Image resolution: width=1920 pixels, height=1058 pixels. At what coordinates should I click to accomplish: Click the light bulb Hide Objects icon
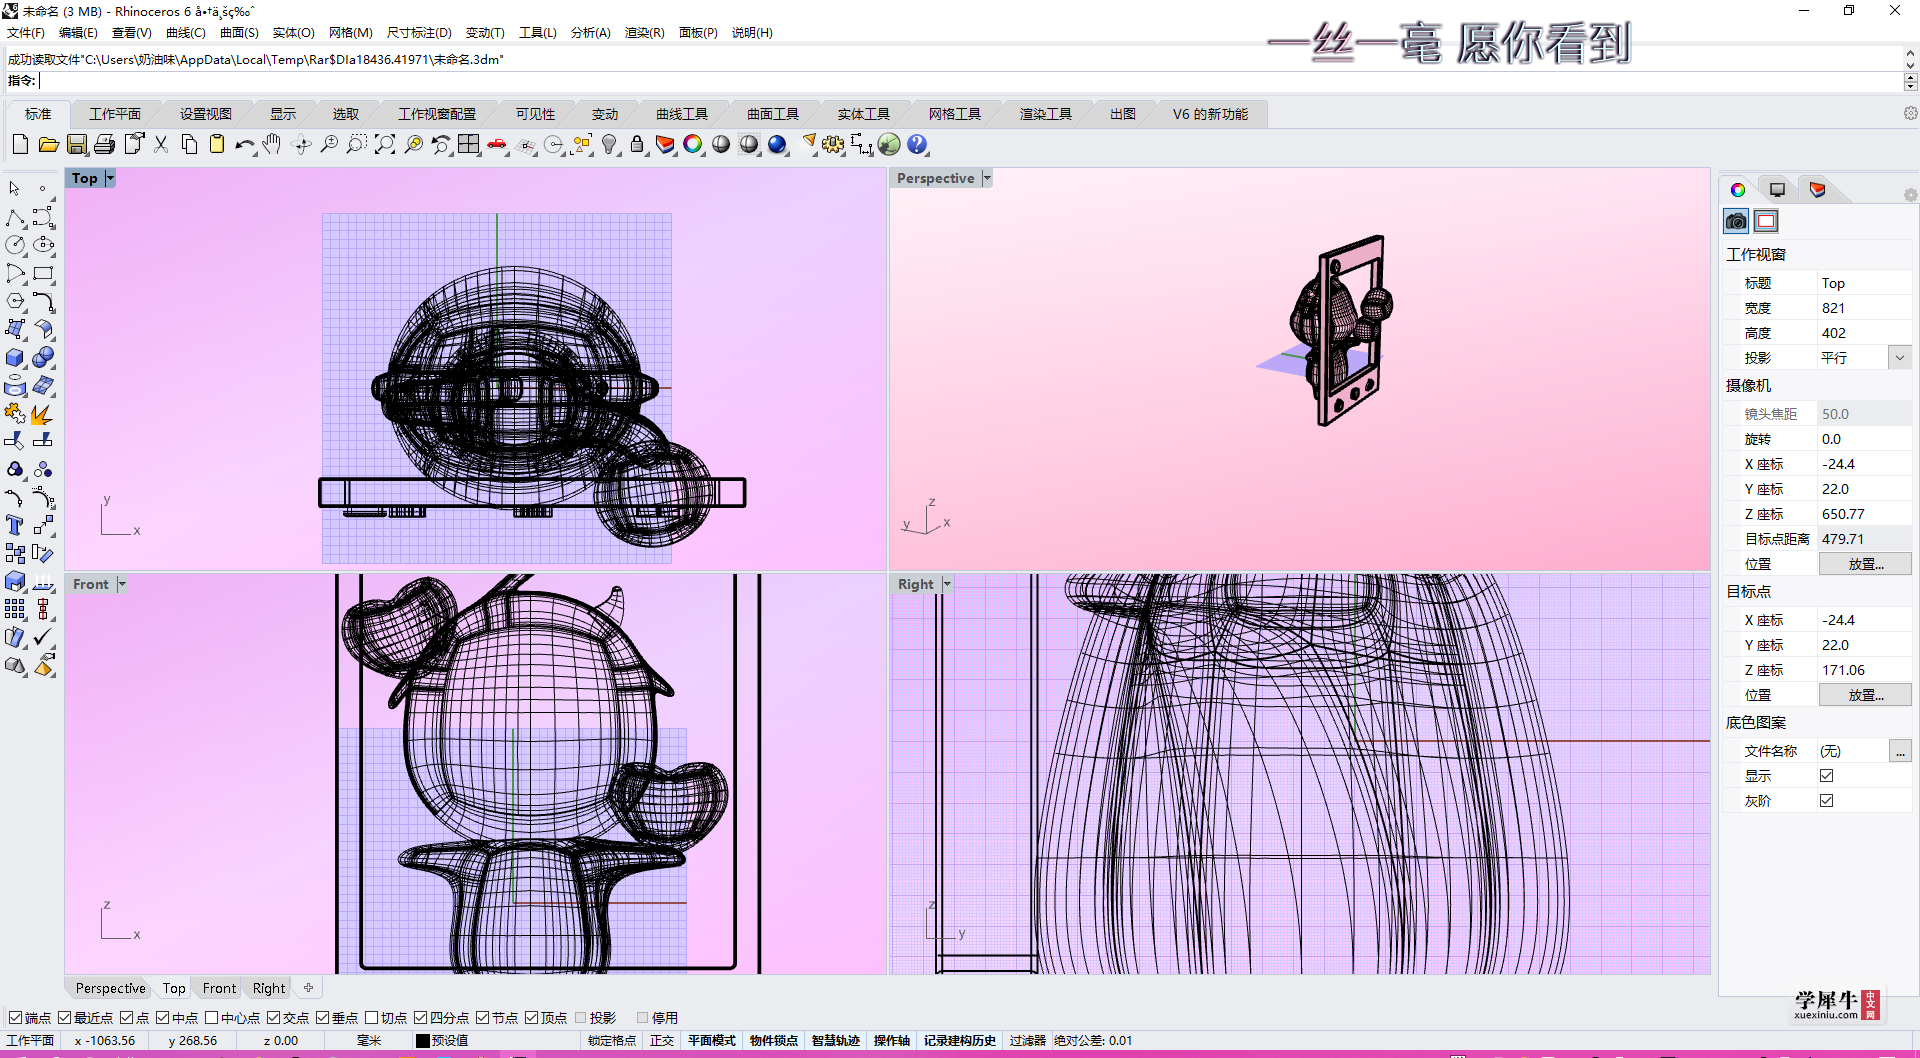(609, 145)
